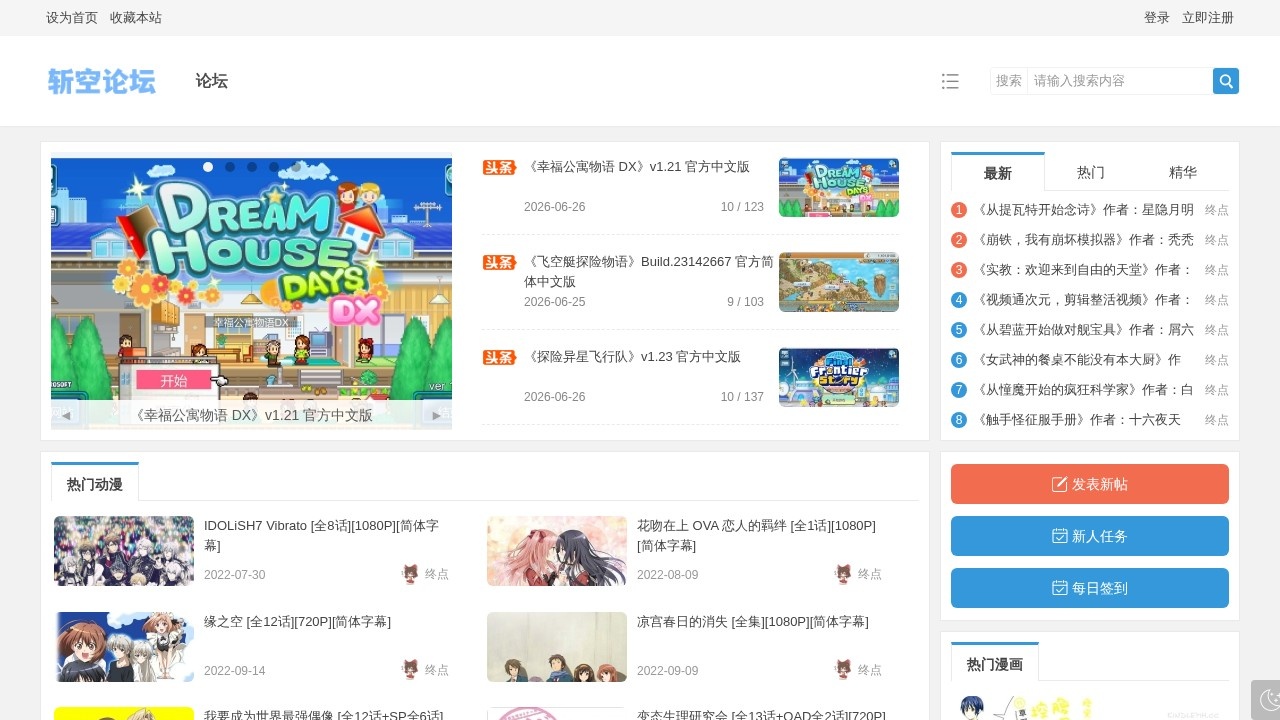Open the 缘之空 anime thumbnail

pyautogui.click(x=124, y=647)
